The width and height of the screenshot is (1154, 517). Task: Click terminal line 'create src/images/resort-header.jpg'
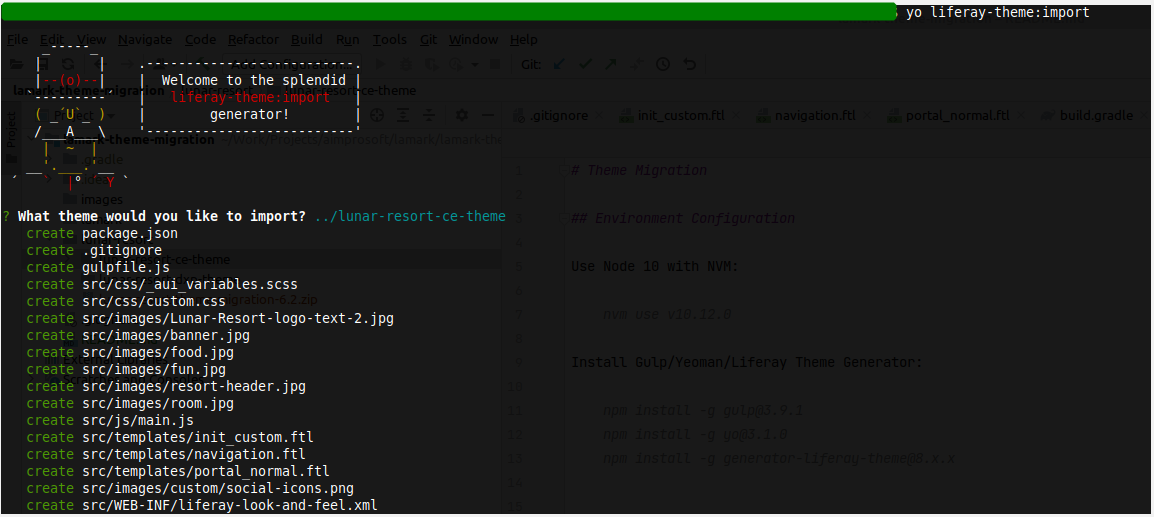click(x=166, y=387)
